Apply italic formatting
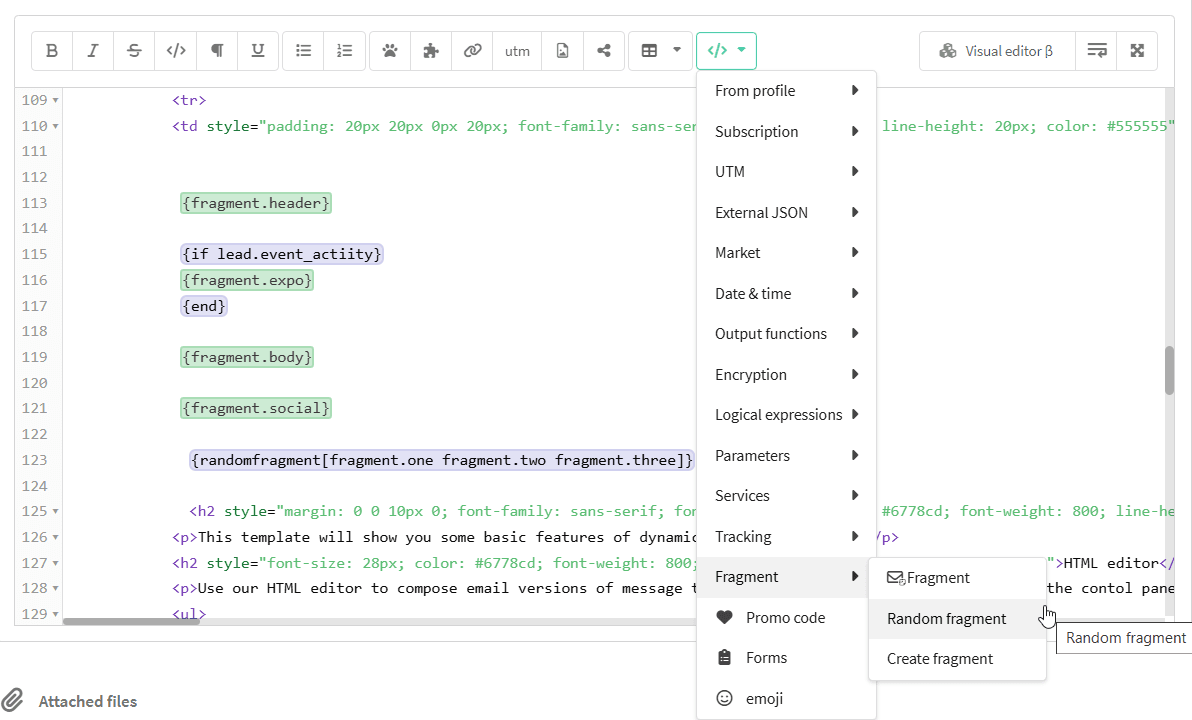Image resolution: width=1192 pixels, height=720 pixels. coord(93,51)
